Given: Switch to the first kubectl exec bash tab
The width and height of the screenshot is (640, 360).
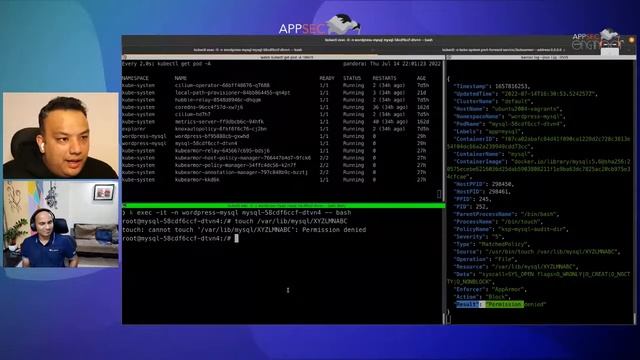Looking at the screenshot, I should coord(248,50).
